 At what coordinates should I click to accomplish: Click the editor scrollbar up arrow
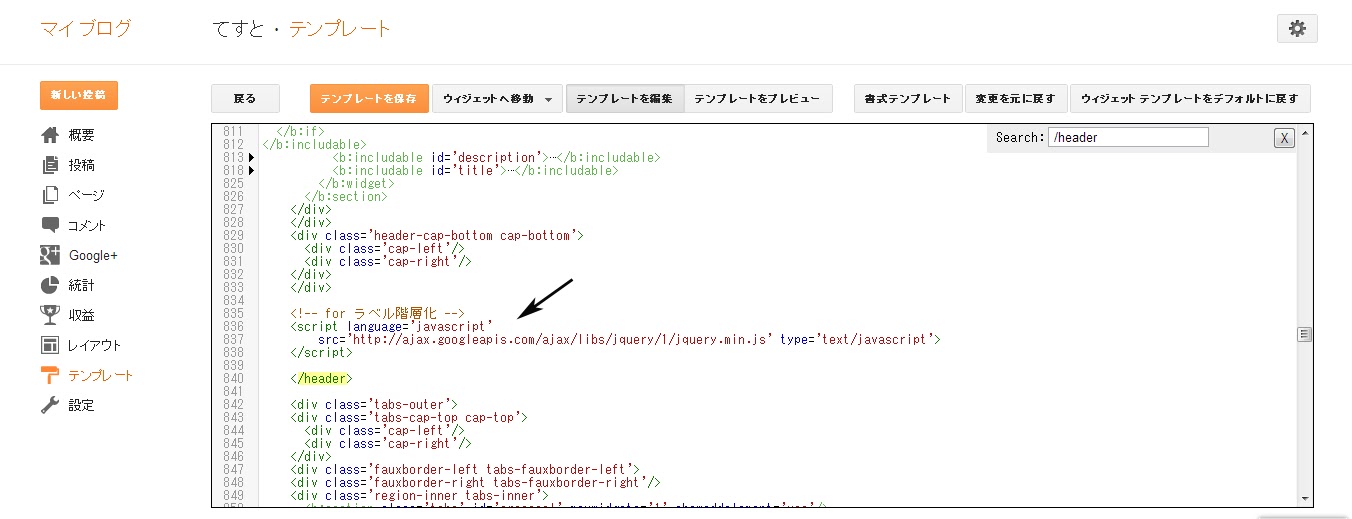coord(1305,133)
